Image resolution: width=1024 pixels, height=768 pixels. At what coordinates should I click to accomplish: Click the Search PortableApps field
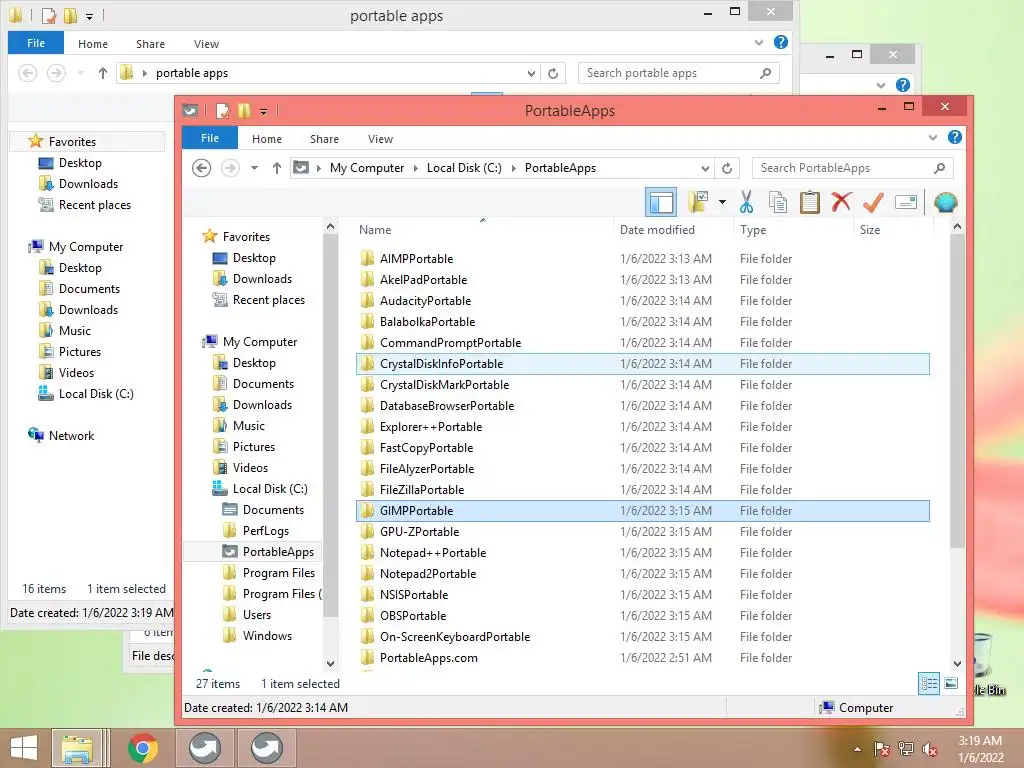(x=852, y=168)
